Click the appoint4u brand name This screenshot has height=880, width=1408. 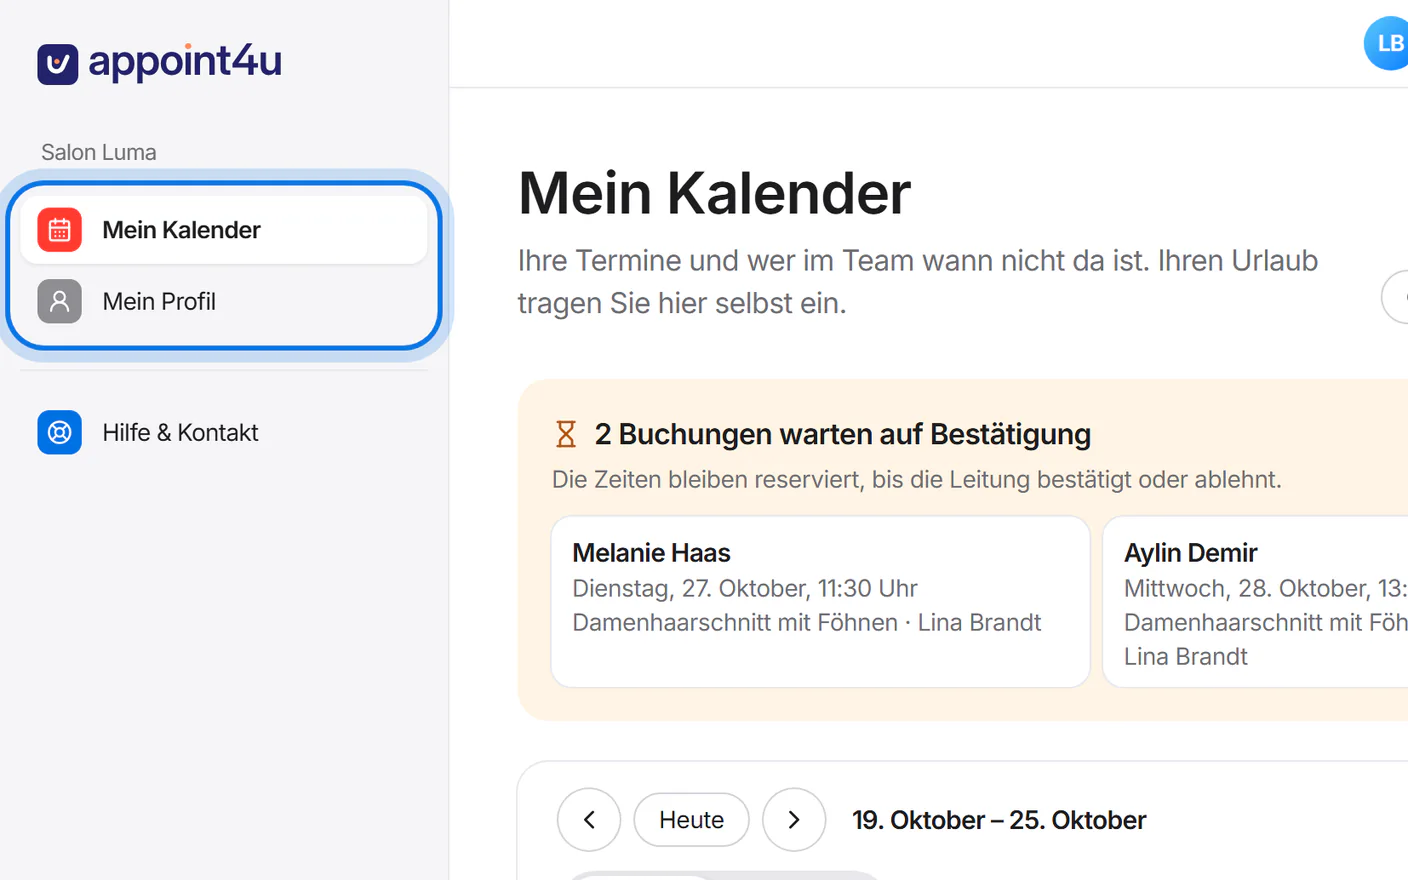(x=185, y=63)
